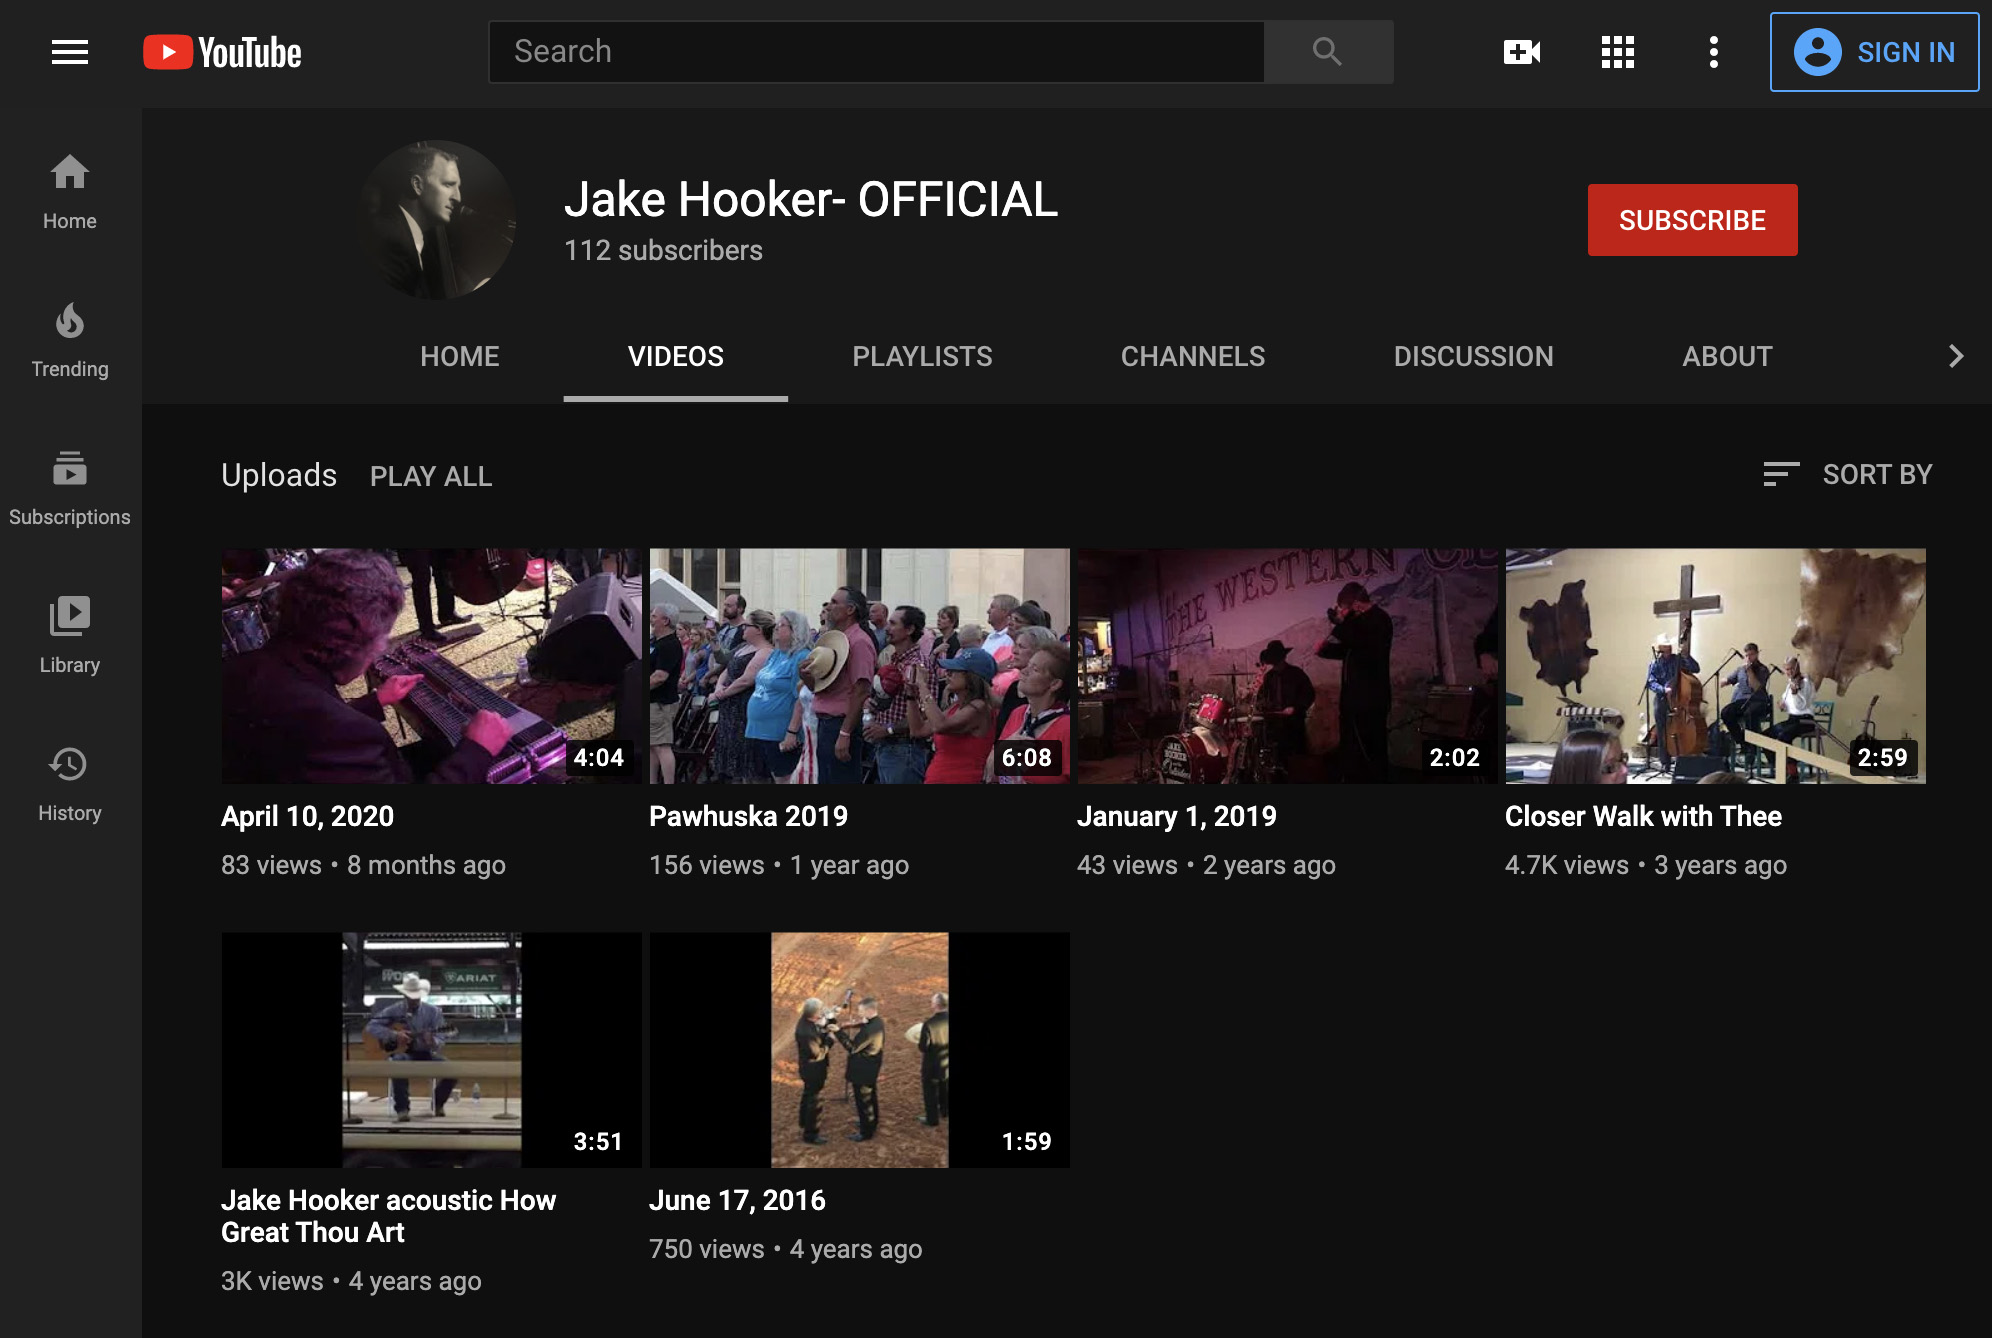Open the three-dot settings menu
Viewport: 1992px width, 1338px height.
point(1714,52)
